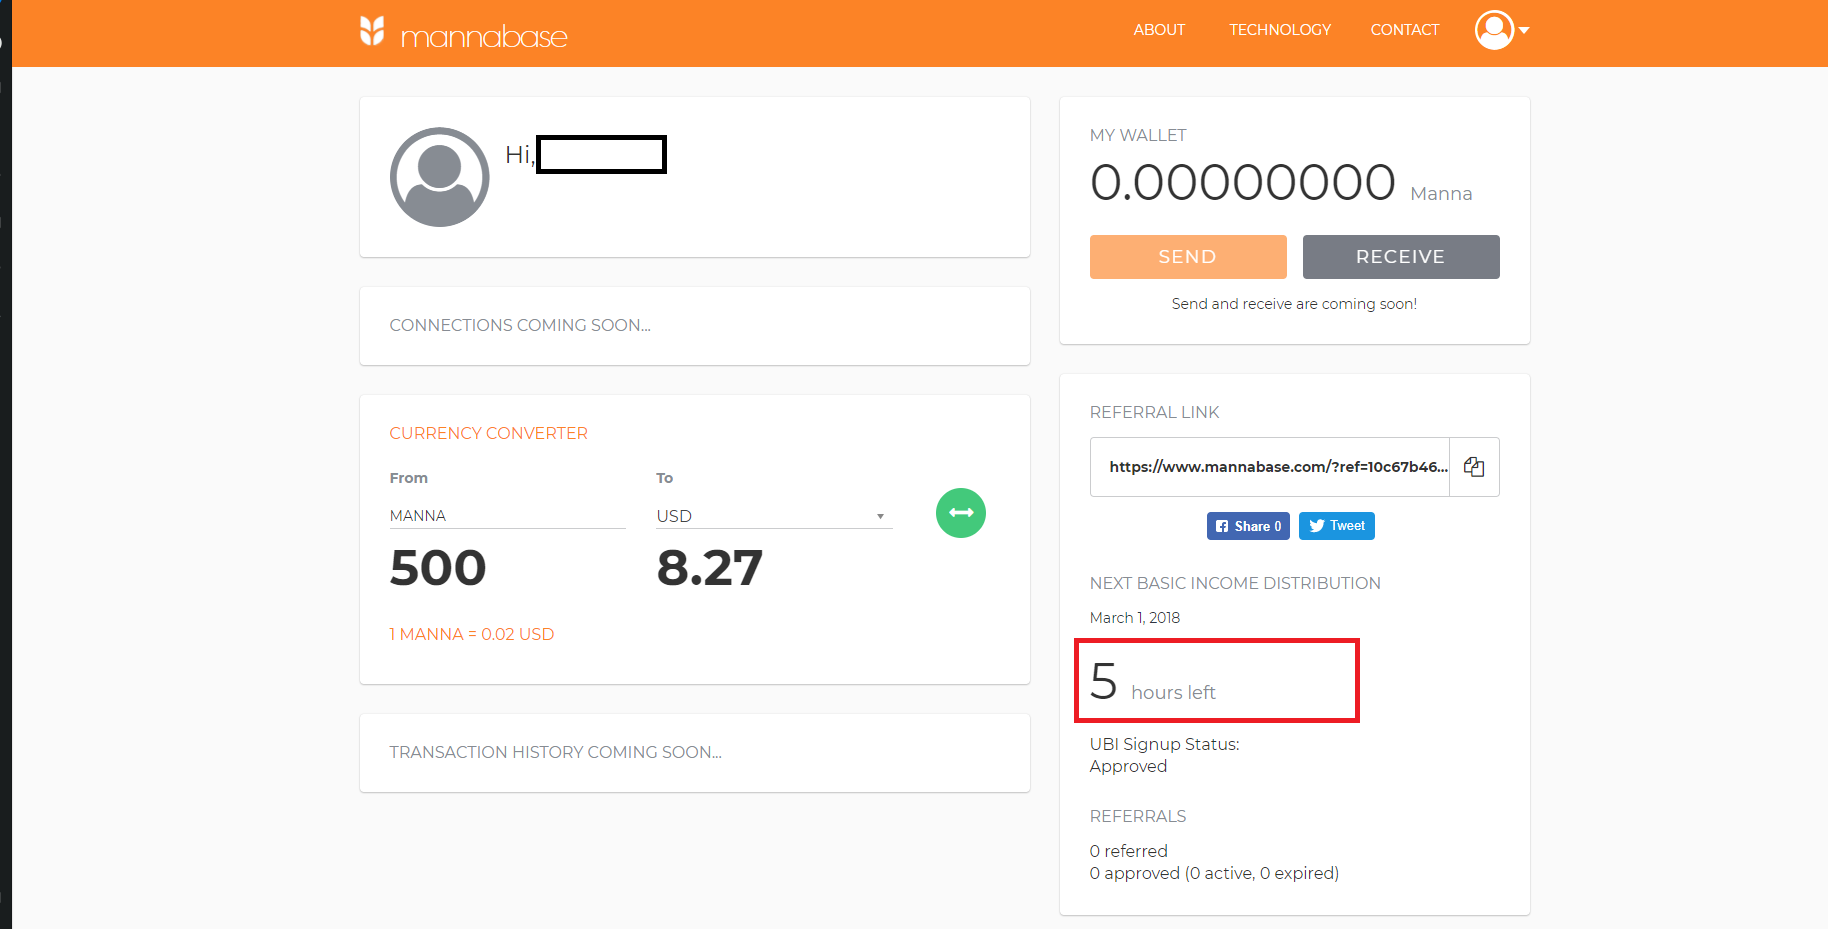The height and width of the screenshot is (929, 1828).
Task: Open the account avatar menu in header
Action: [1502, 30]
